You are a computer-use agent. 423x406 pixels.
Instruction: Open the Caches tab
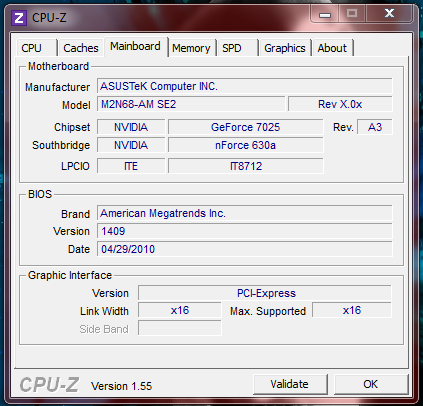click(x=81, y=48)
